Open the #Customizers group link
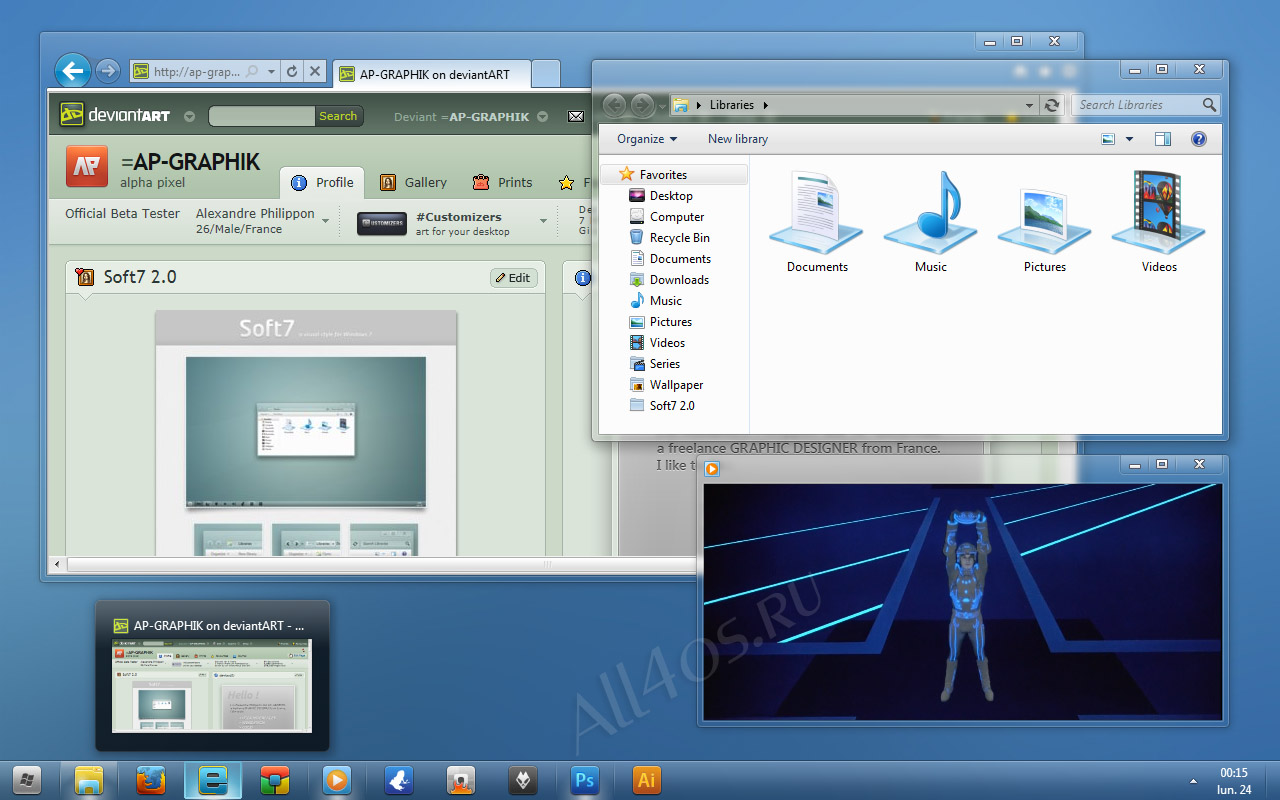The image size is (1280, 800). [x=459, y=216]
